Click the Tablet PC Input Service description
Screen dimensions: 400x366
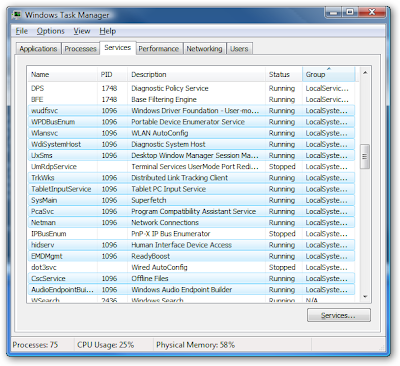tap(168, 189)
